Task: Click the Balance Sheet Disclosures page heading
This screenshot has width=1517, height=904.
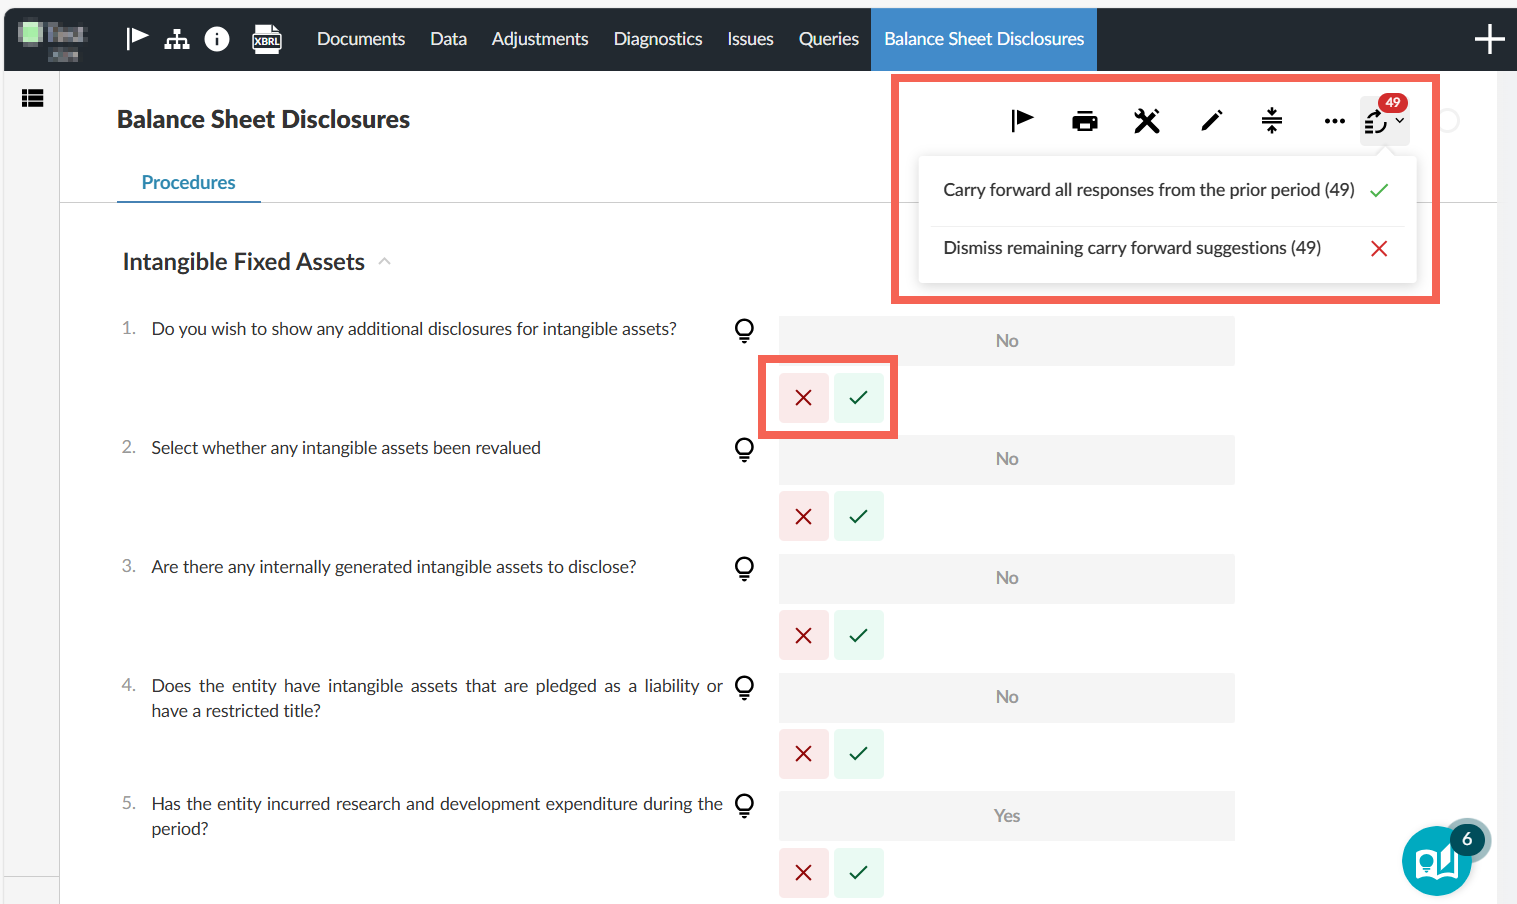Action: tap(264, 120)
